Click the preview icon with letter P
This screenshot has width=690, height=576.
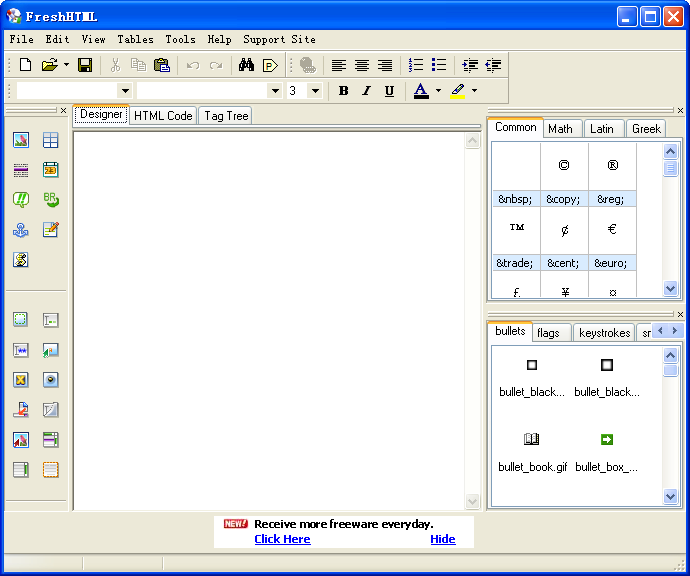point(270,65)
